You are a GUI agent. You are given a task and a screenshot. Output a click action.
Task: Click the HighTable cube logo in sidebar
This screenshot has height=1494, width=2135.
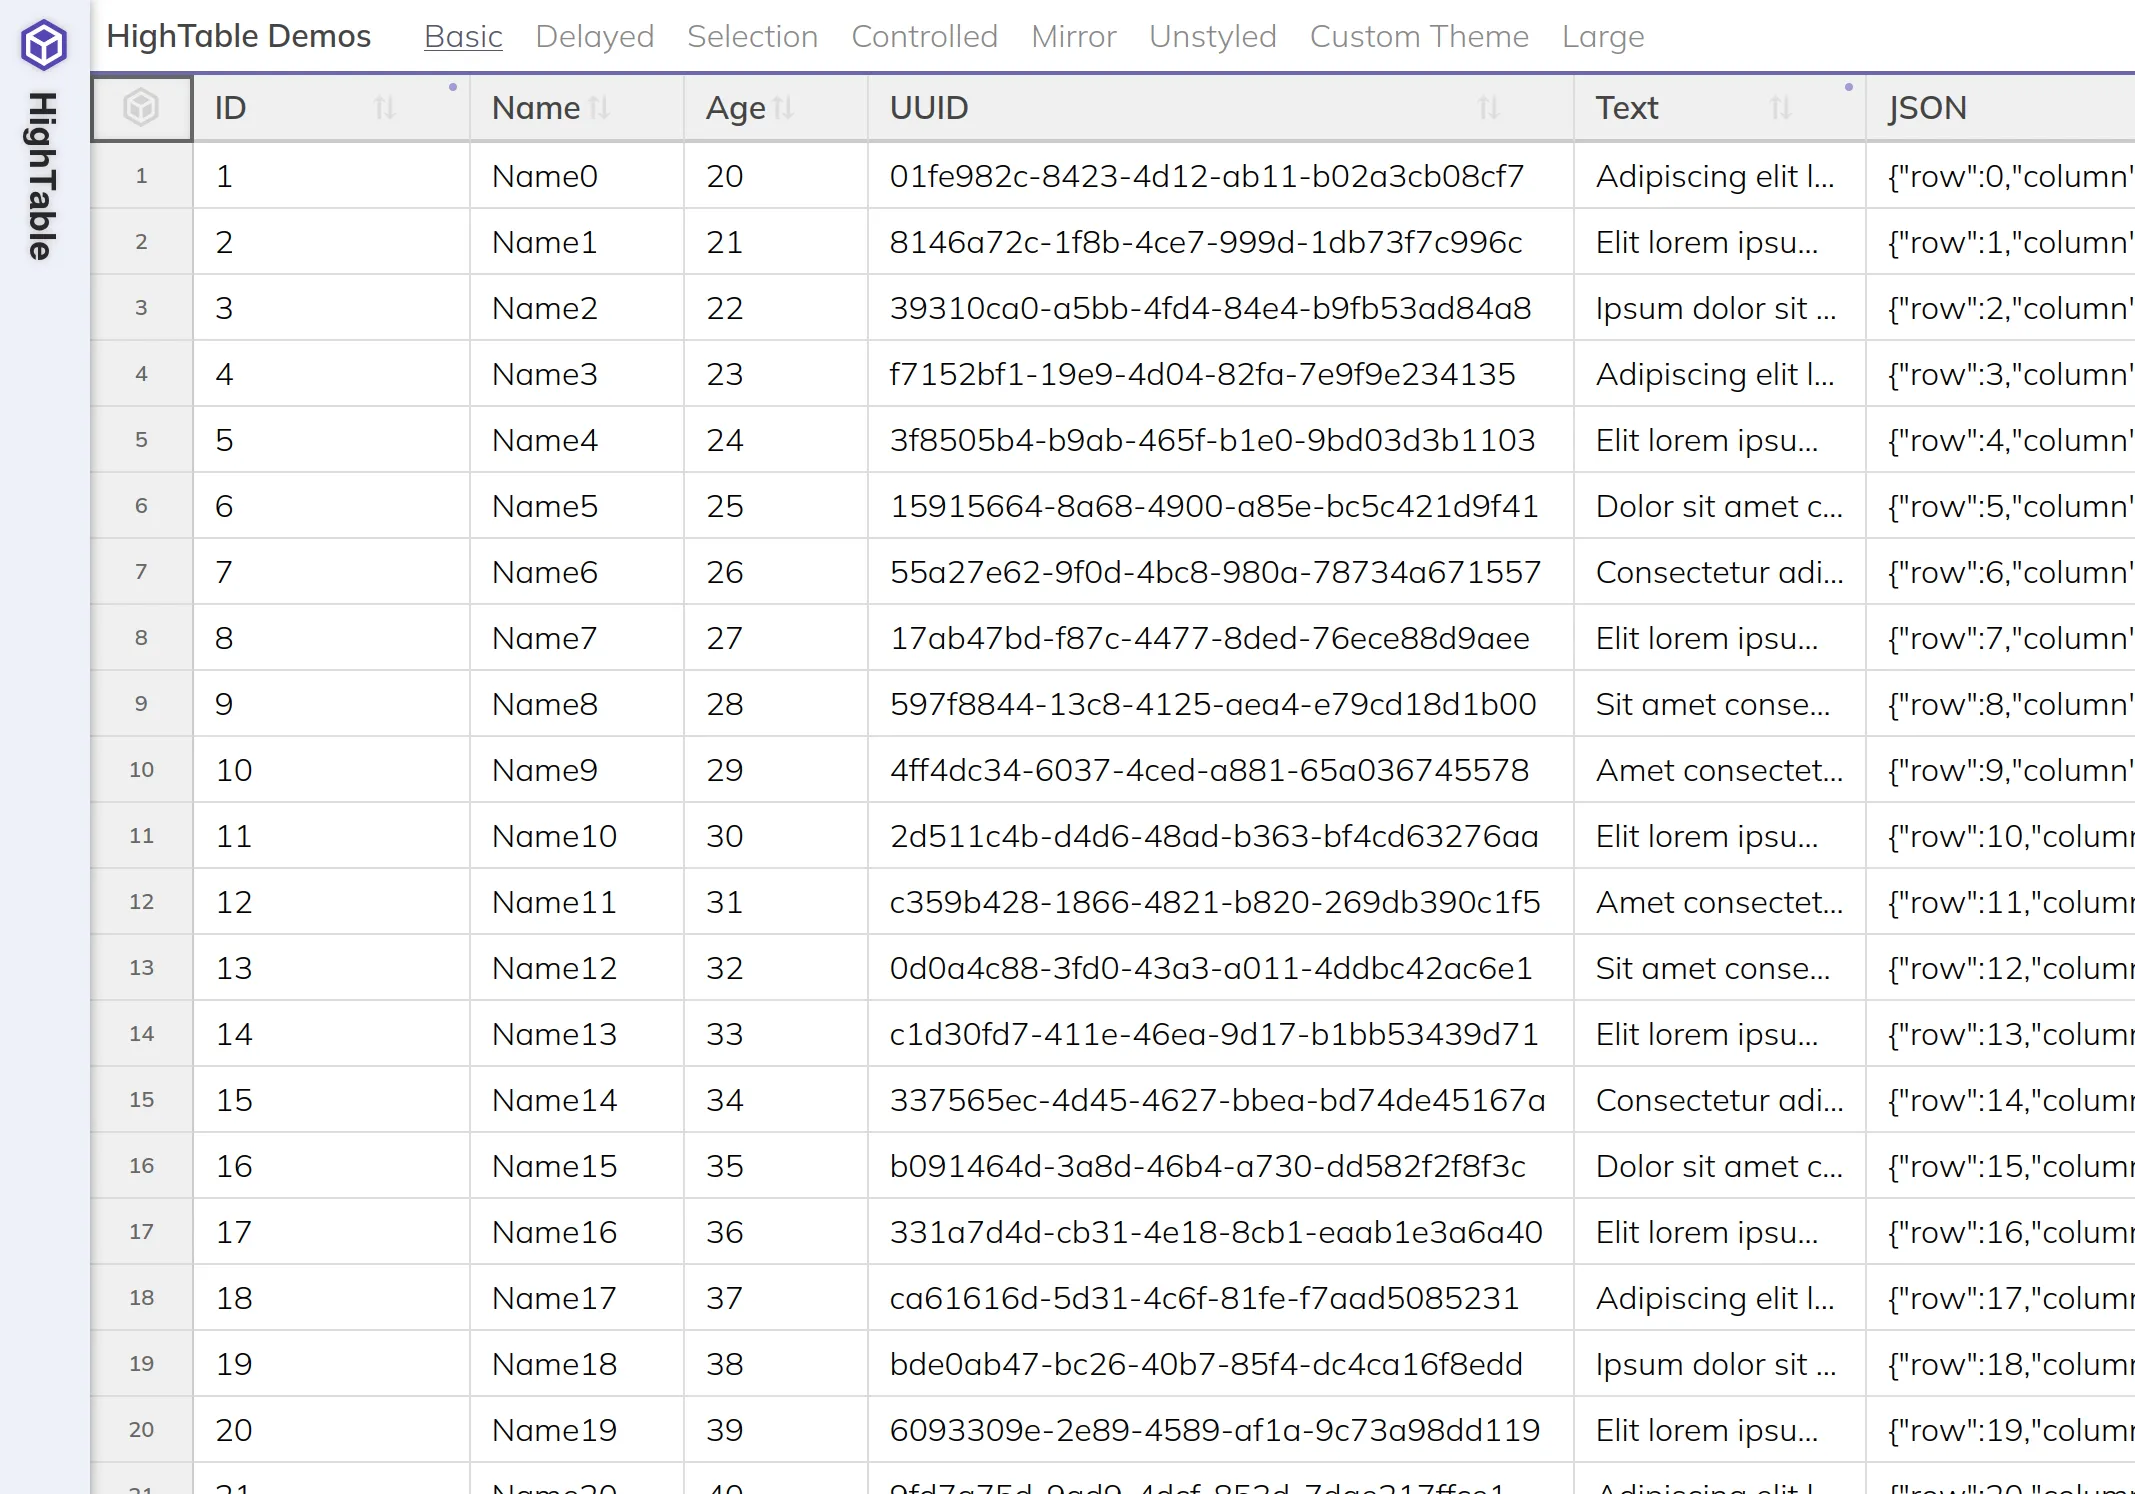[x=44, y=45]
